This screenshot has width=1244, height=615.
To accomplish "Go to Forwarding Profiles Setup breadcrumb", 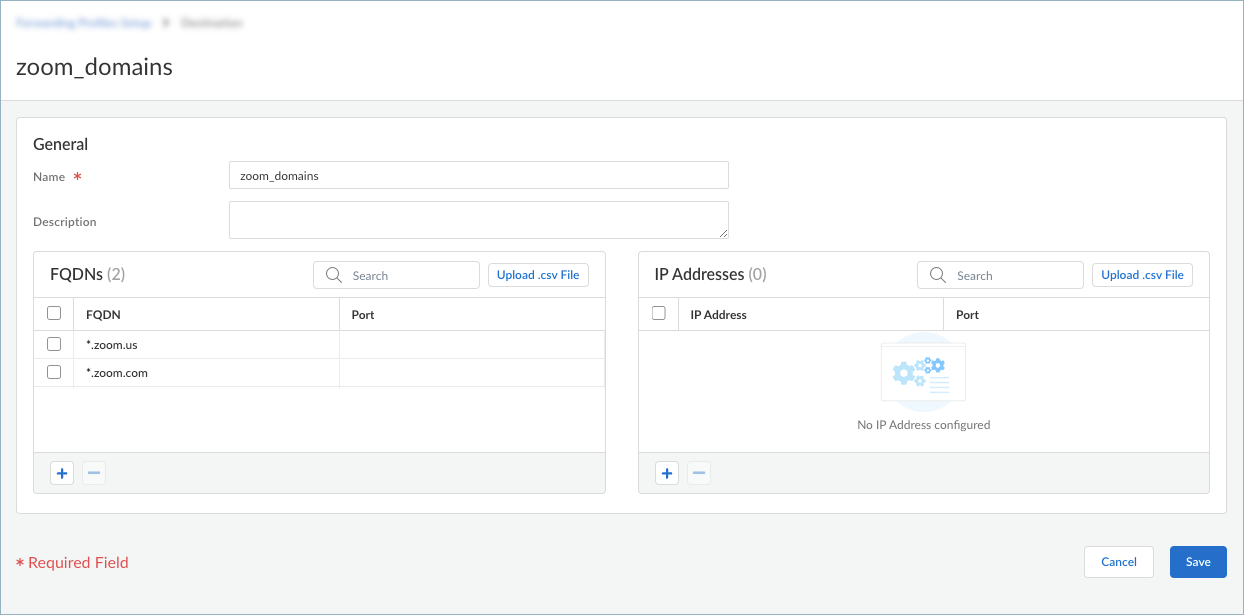I will [x=86, y=22].
